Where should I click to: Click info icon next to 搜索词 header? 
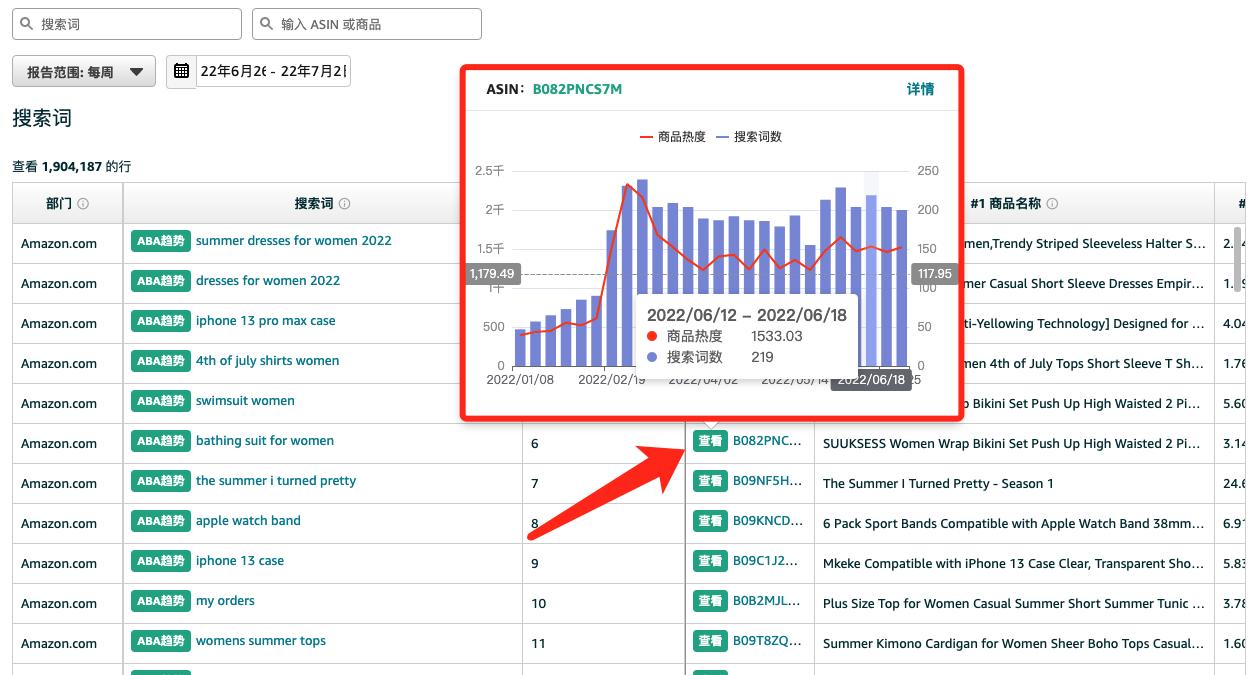coord(345,204)
